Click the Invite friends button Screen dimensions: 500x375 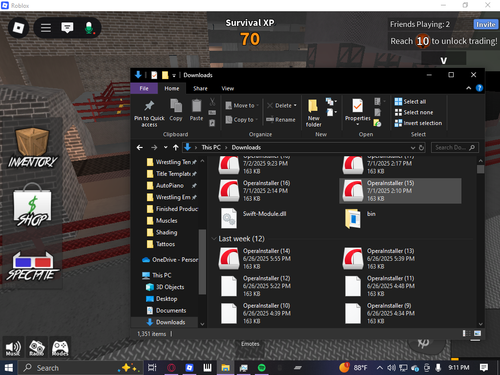pyautogui.click(x=485, y=24)
